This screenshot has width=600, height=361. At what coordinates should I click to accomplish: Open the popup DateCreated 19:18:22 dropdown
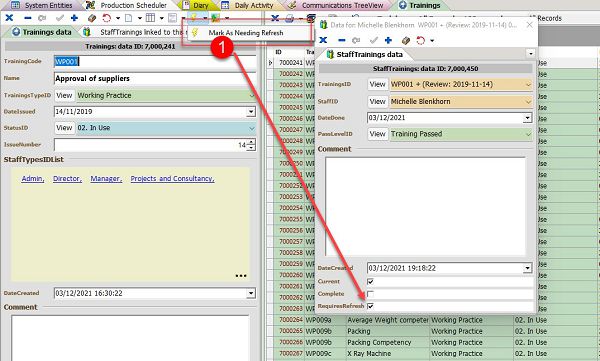pyautogui.click(x=528, y=268)
